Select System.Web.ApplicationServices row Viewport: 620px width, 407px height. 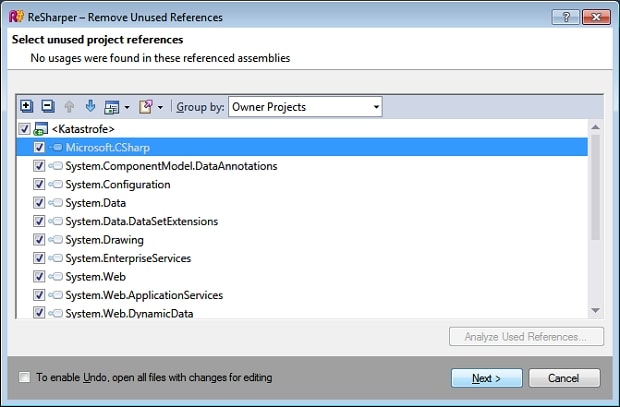coord(302,295)
